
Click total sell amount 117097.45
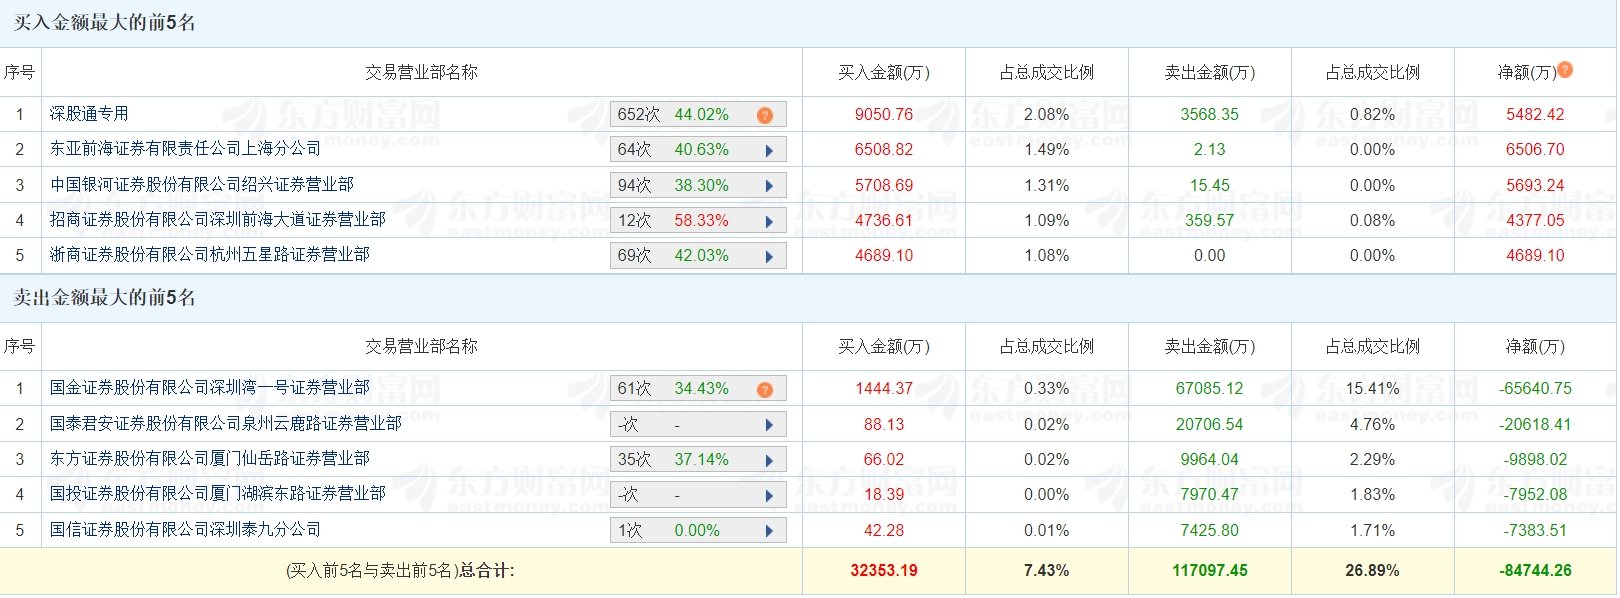click(x=1210, y=570)
